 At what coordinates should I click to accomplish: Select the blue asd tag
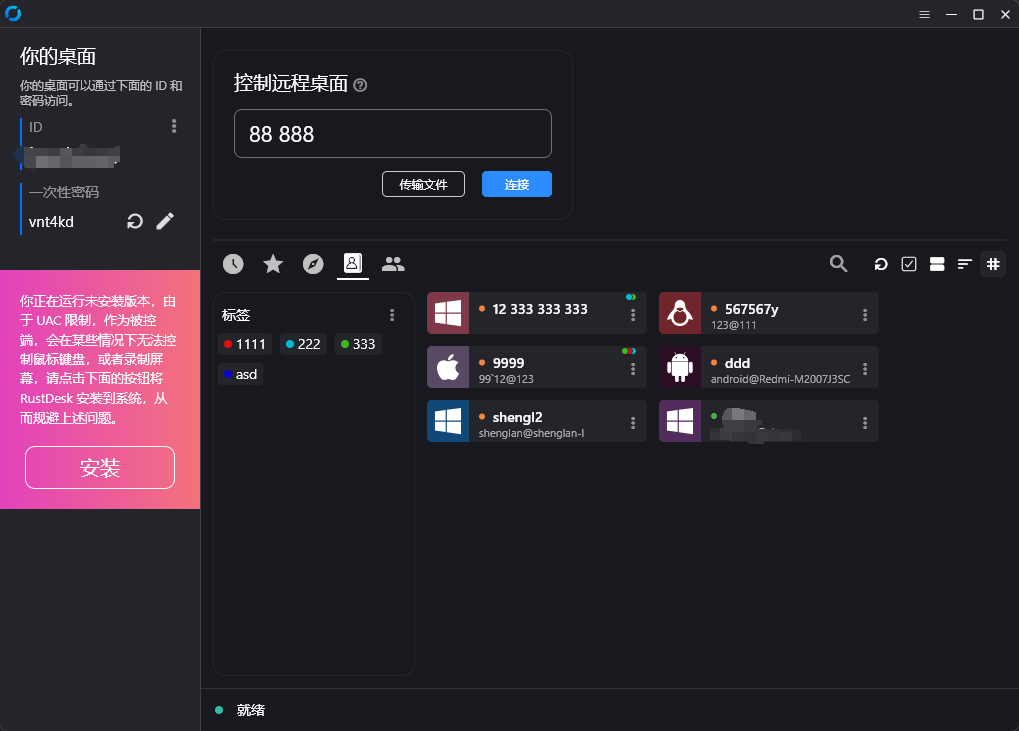[x=241, y=374]
